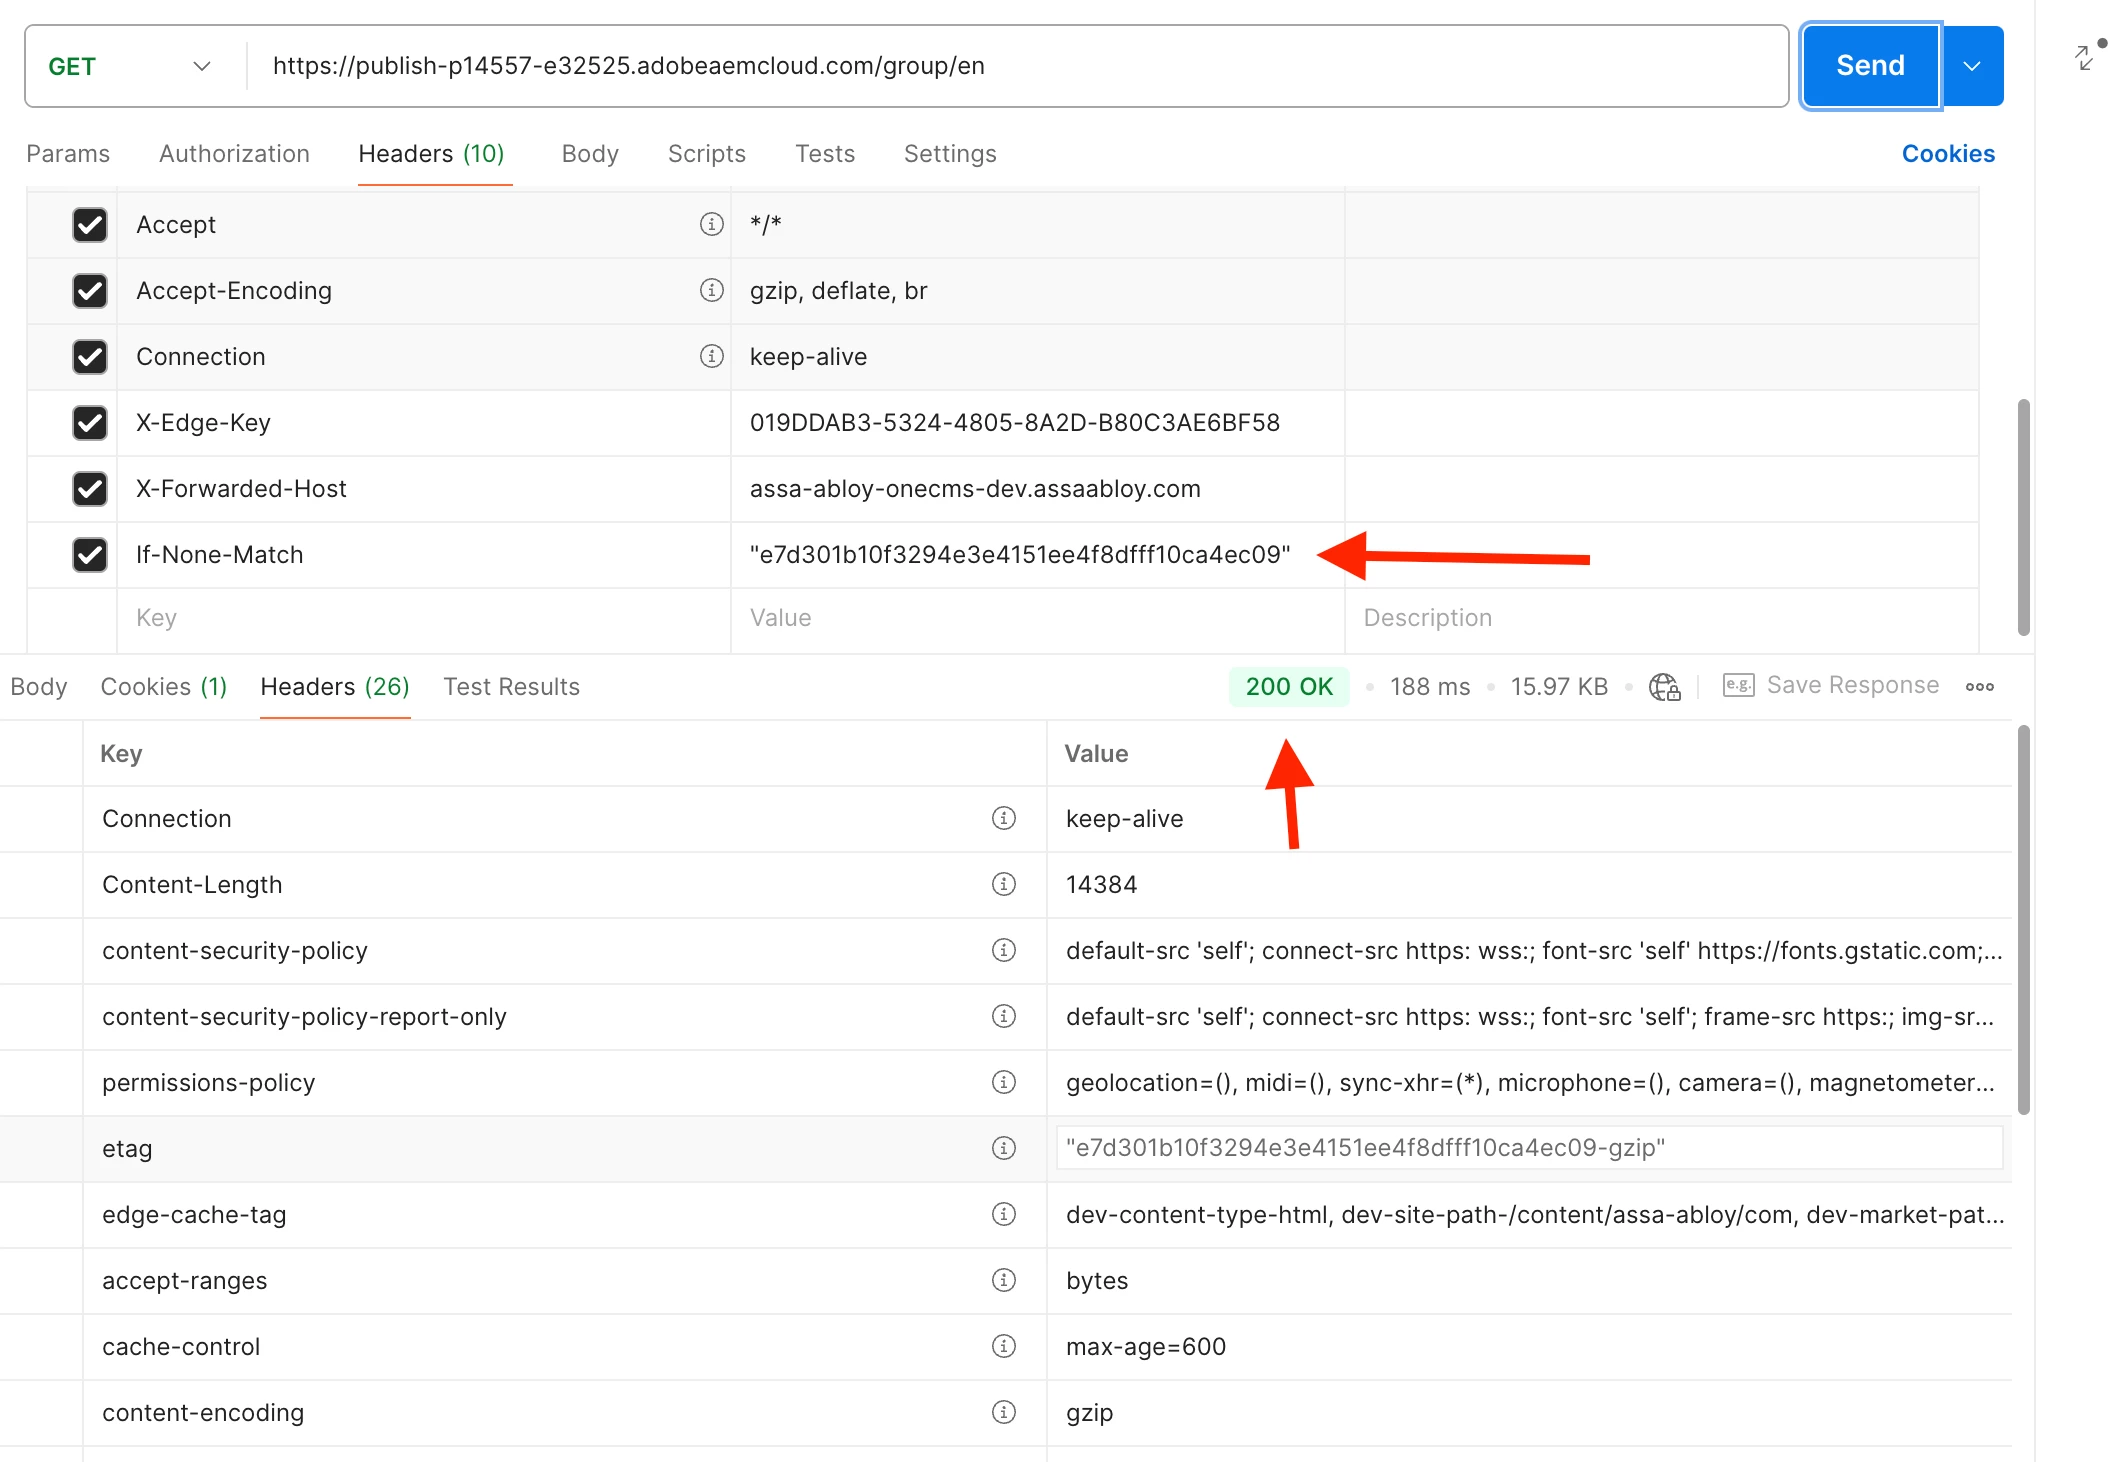Uncheck the If-None-Match header checkbox

point(90,554)
